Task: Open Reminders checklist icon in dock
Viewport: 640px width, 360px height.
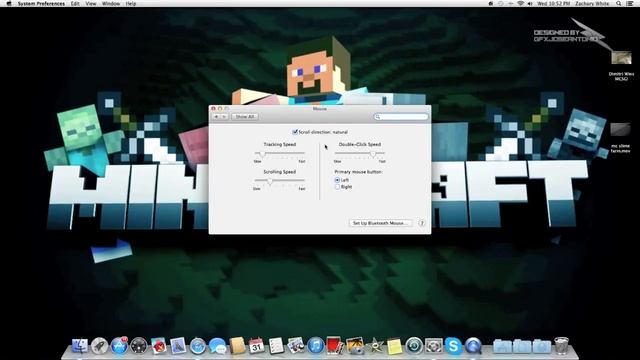Action: [276, 346]
